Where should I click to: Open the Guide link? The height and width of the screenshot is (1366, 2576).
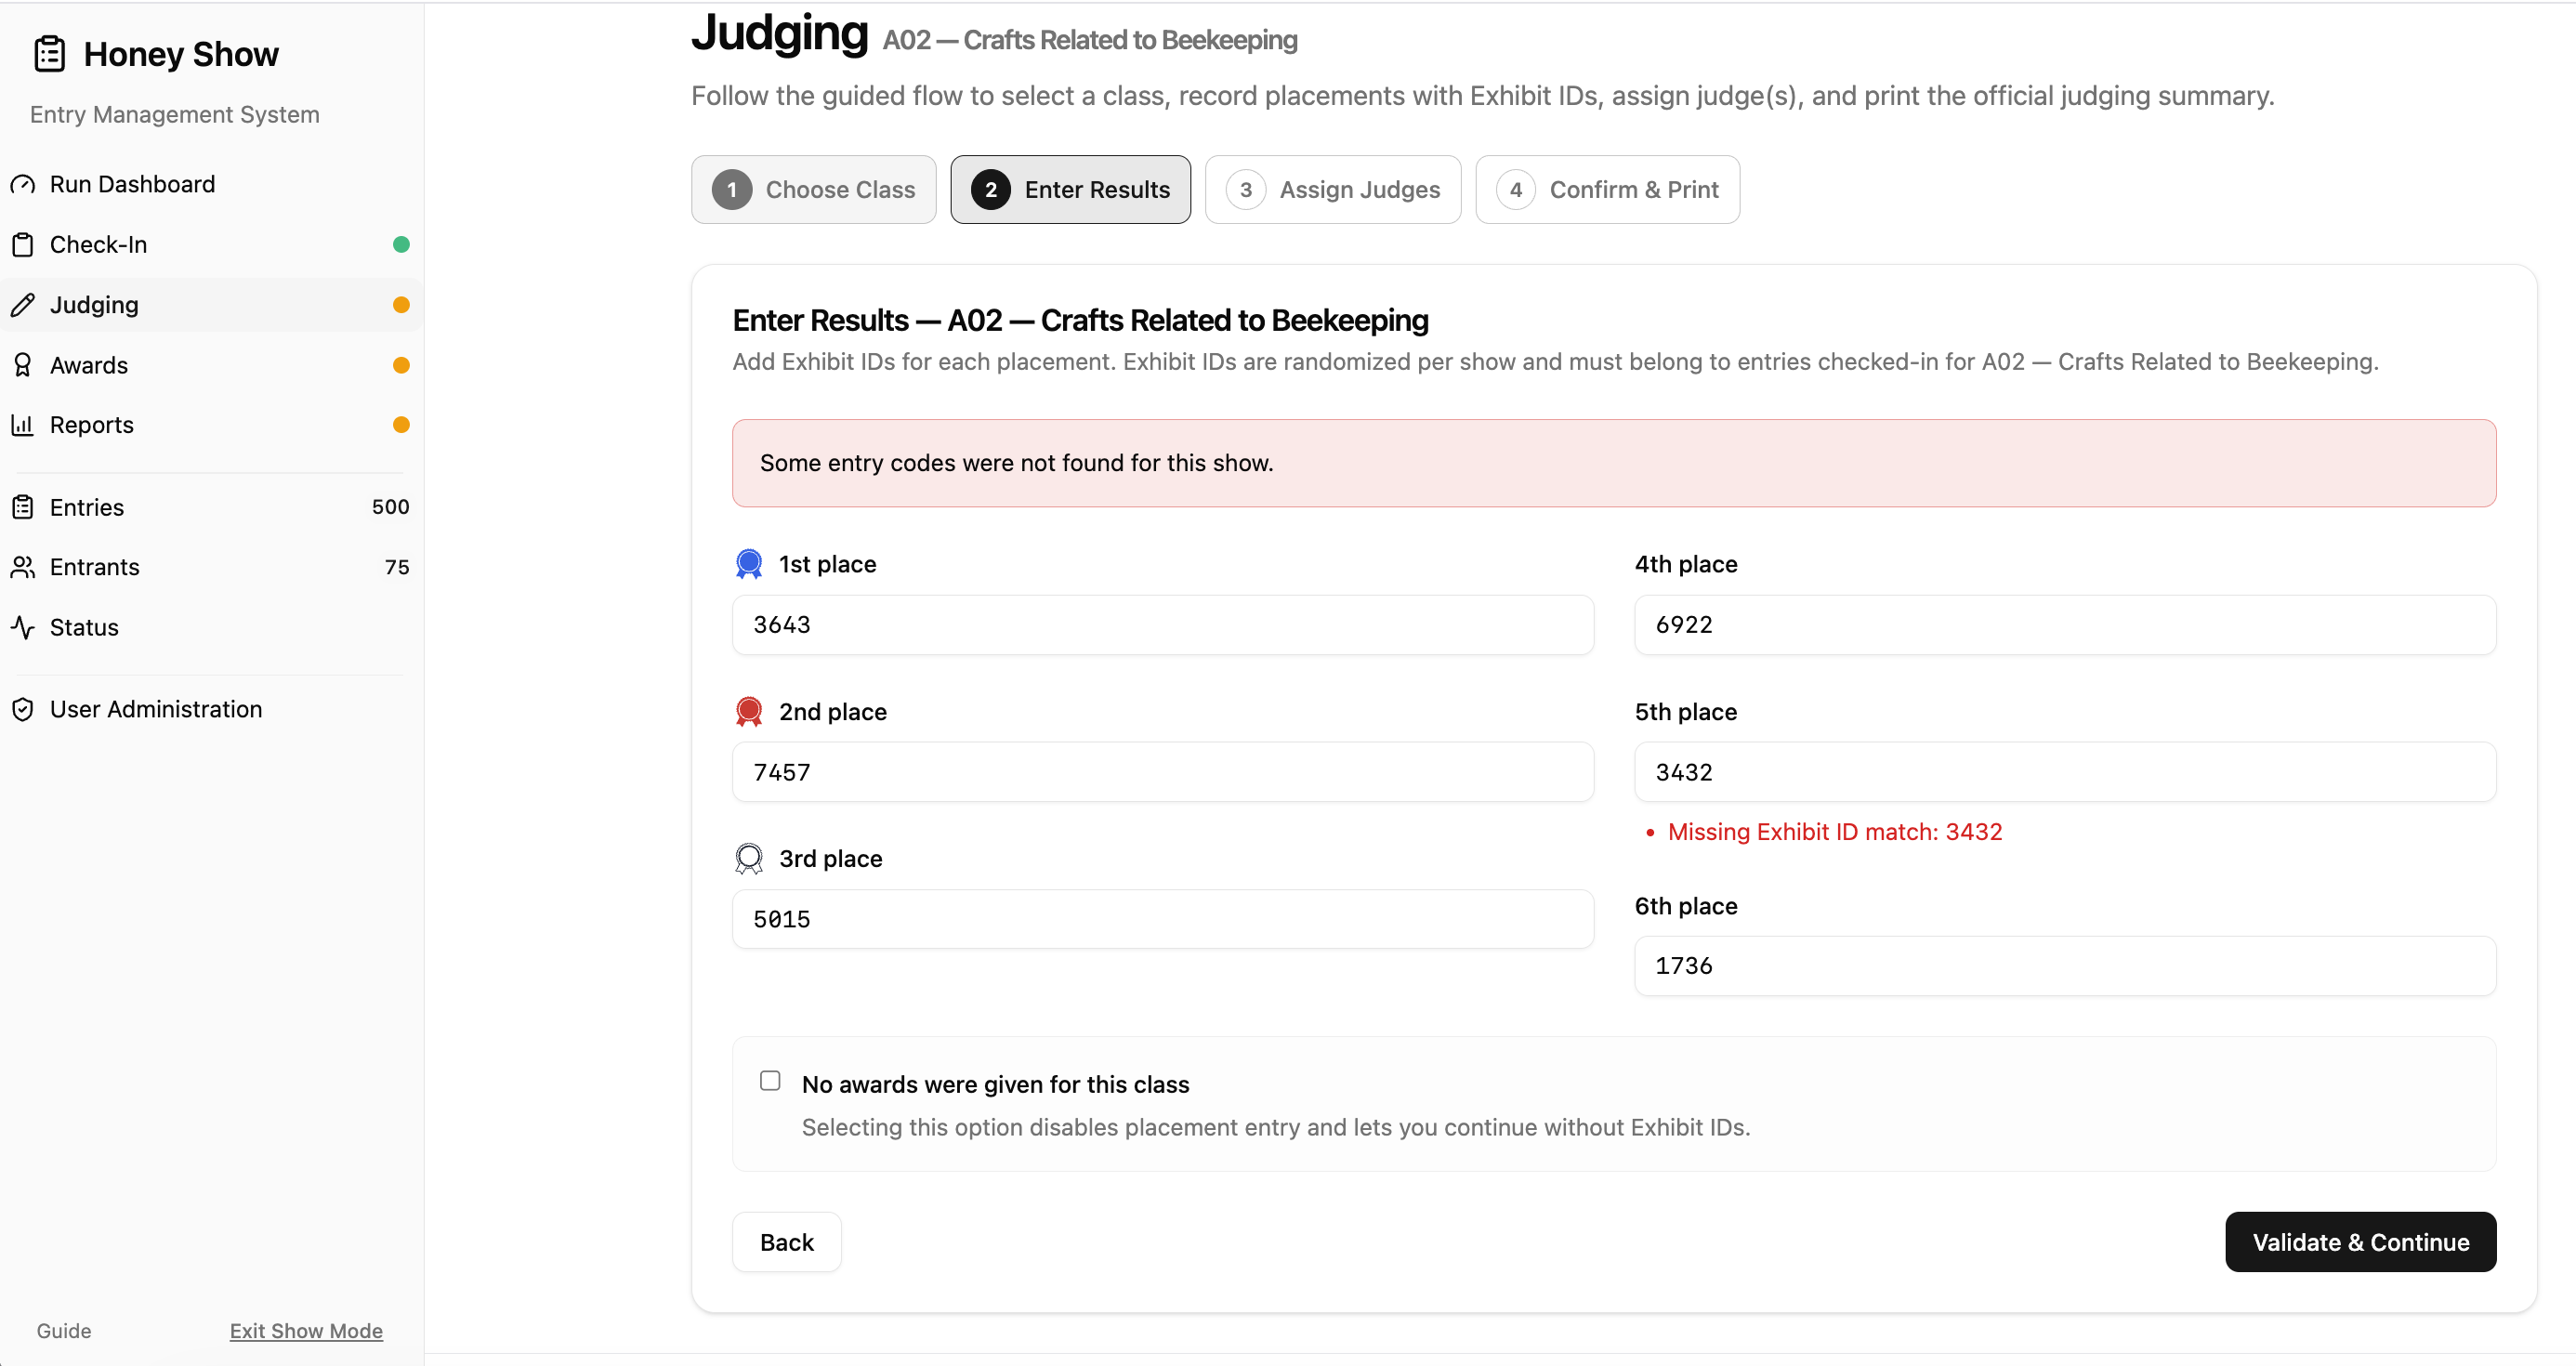[64, 1331]
